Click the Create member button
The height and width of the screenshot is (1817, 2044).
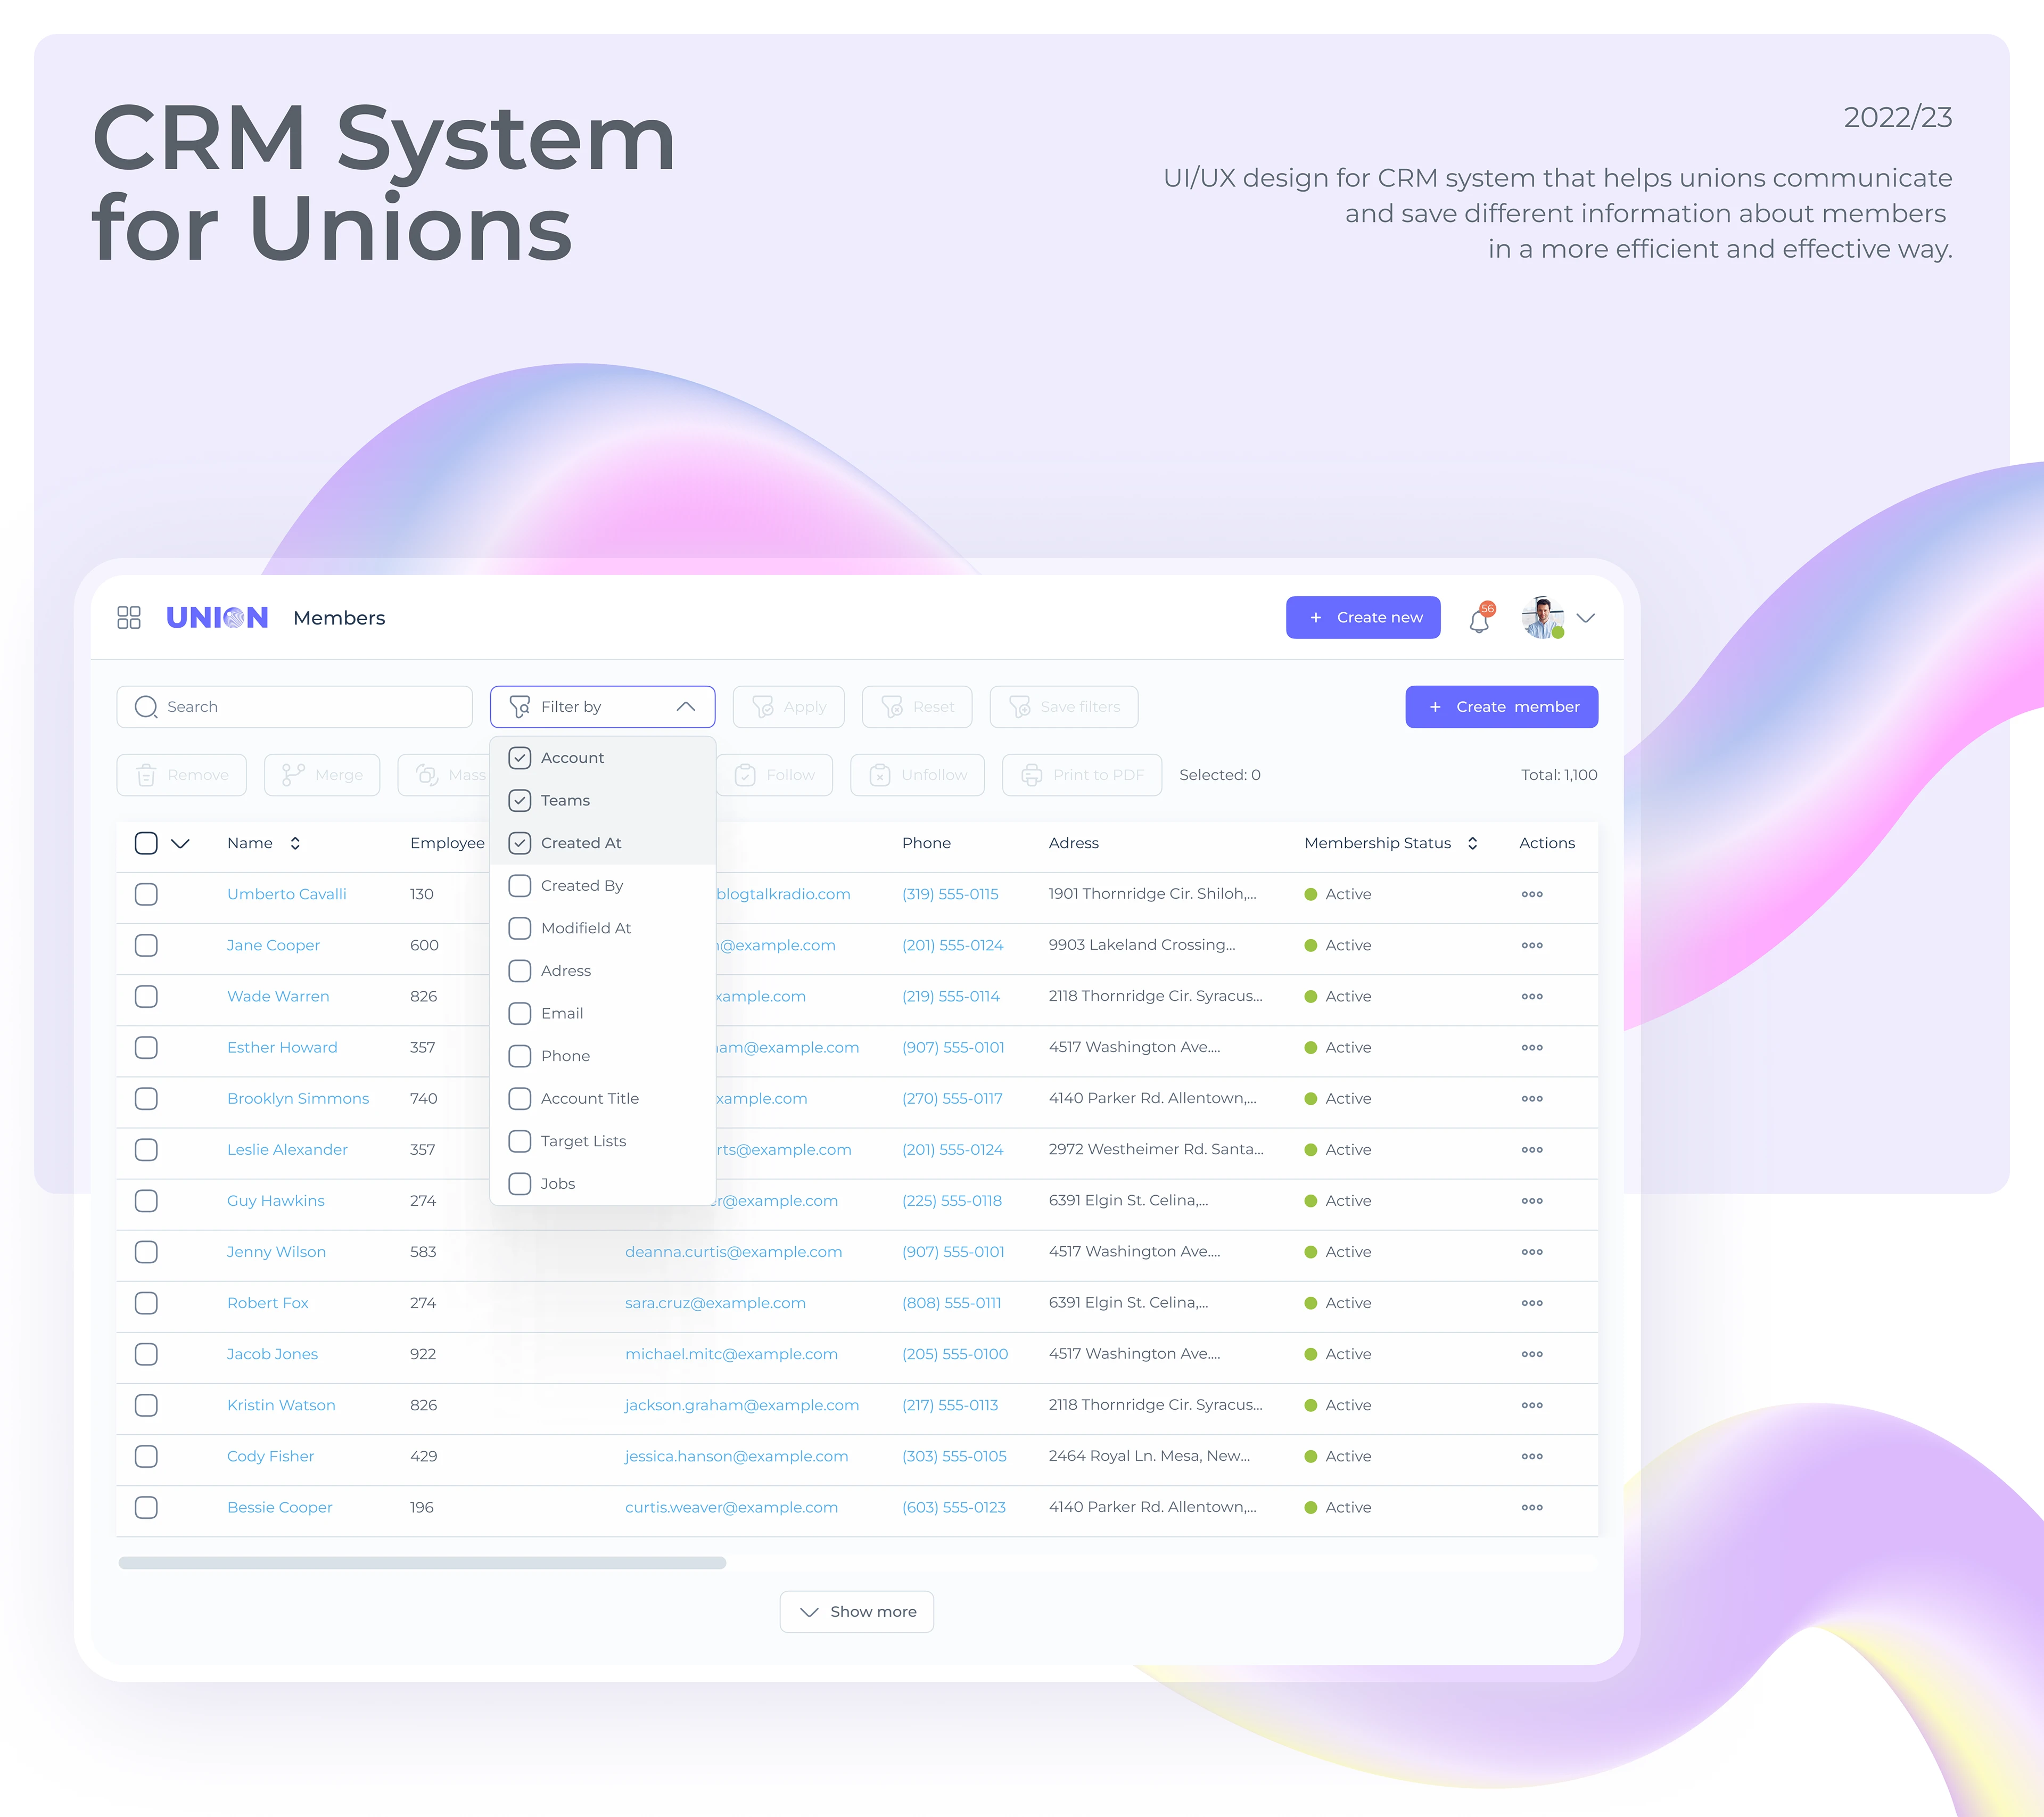pyautogui.click(x=1501, y=707)
